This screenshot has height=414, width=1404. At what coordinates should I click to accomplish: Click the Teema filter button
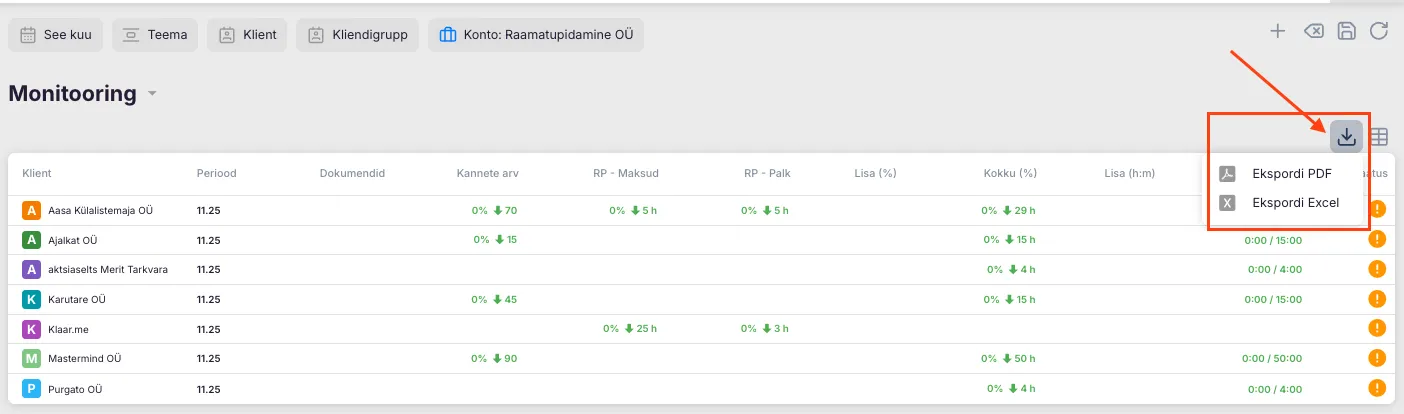tap(155, 35)
